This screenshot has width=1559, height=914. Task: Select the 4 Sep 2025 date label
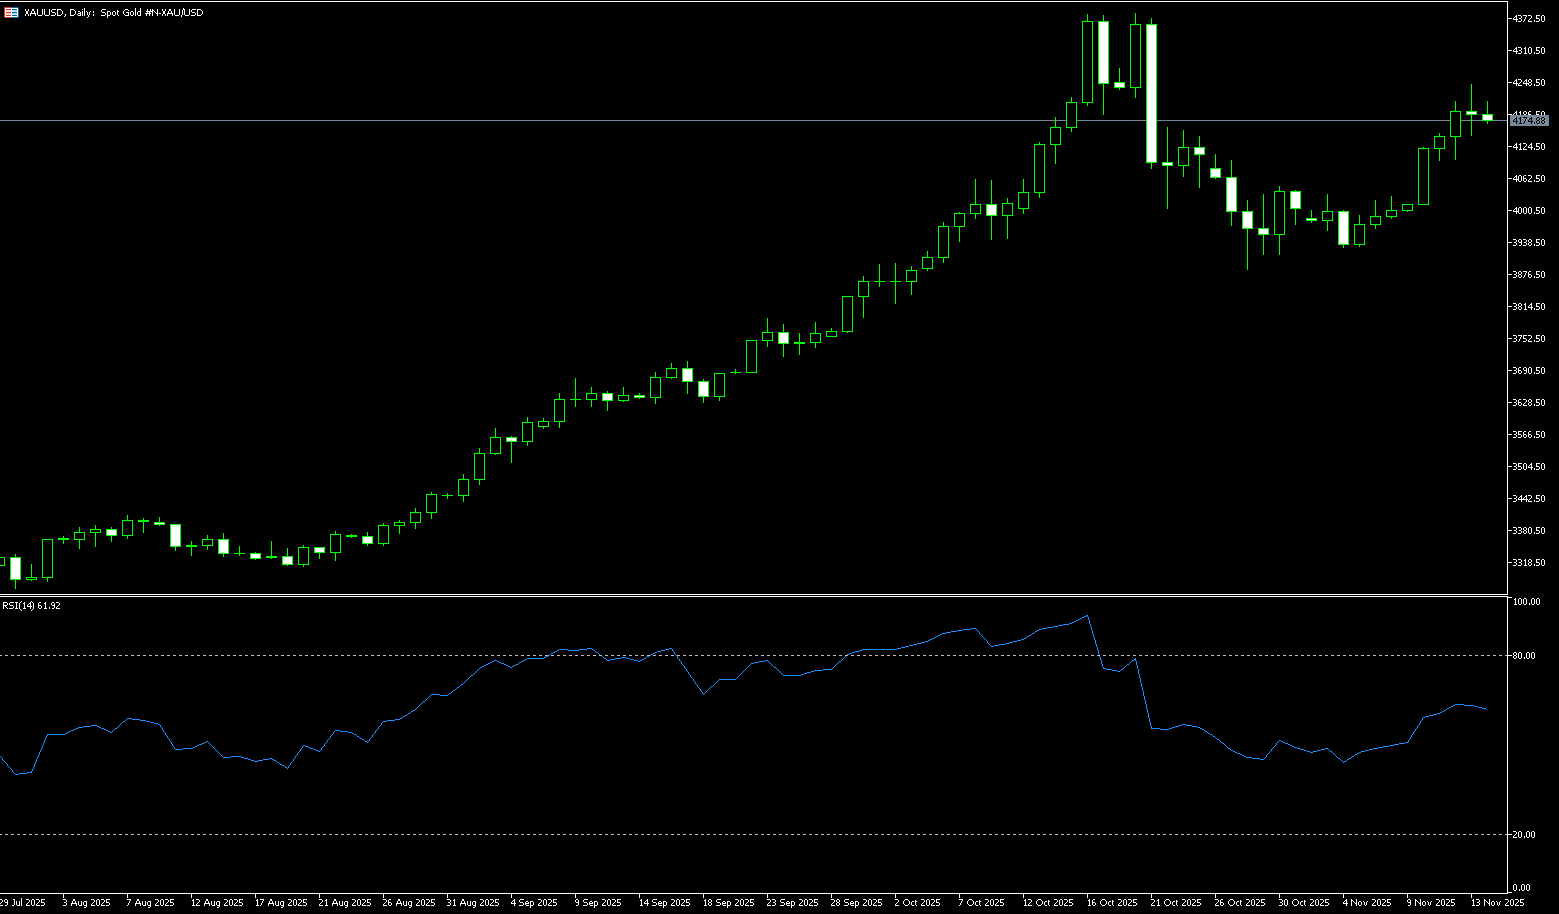tap(534, 903)
